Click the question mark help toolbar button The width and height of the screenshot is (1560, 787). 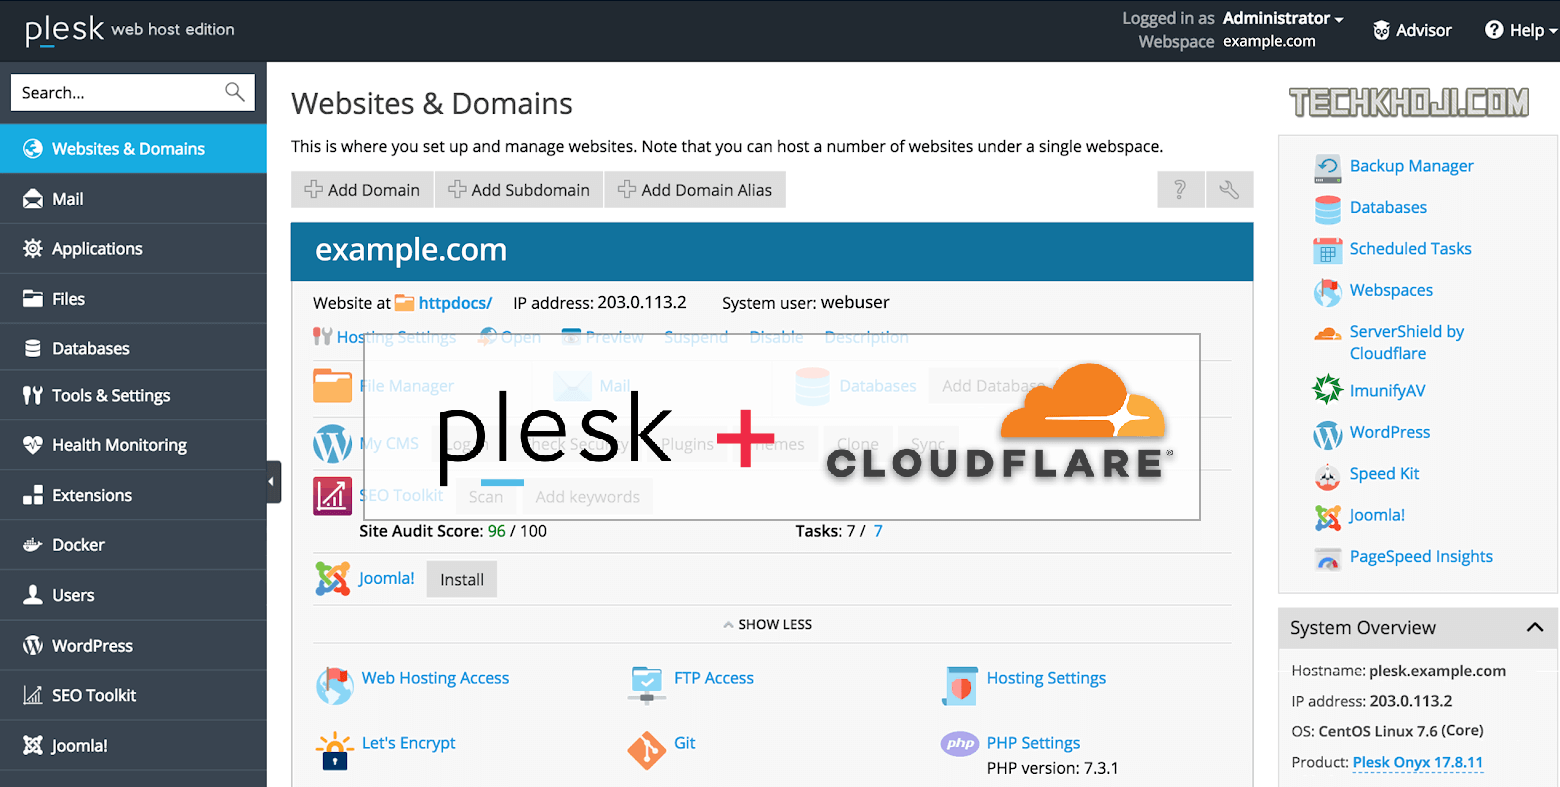pyautogui.click(x=1180, y=189)
